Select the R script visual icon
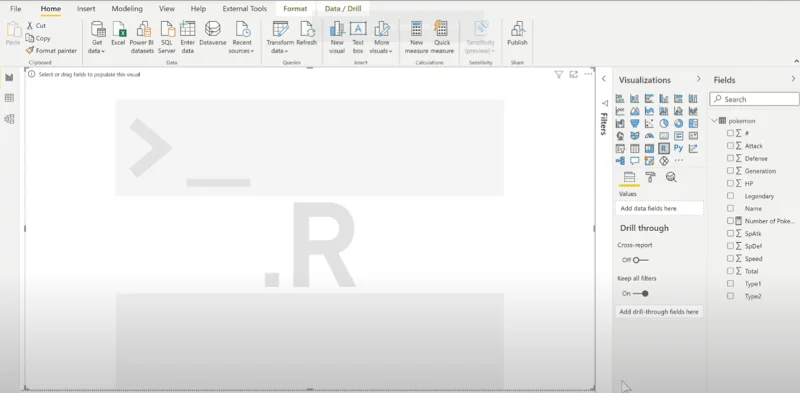Viewport: 800px width, 393px height. (663, 149)
